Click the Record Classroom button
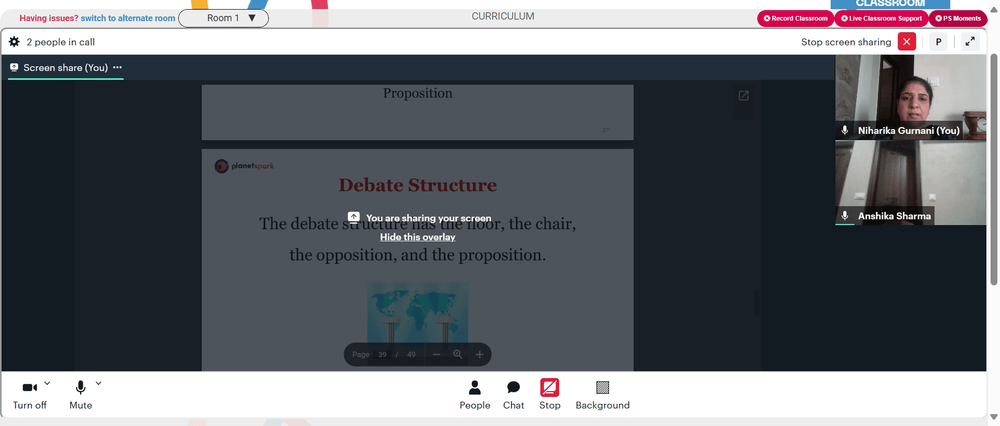Viewport: 1000px width, 426px height. click(795, 18)
